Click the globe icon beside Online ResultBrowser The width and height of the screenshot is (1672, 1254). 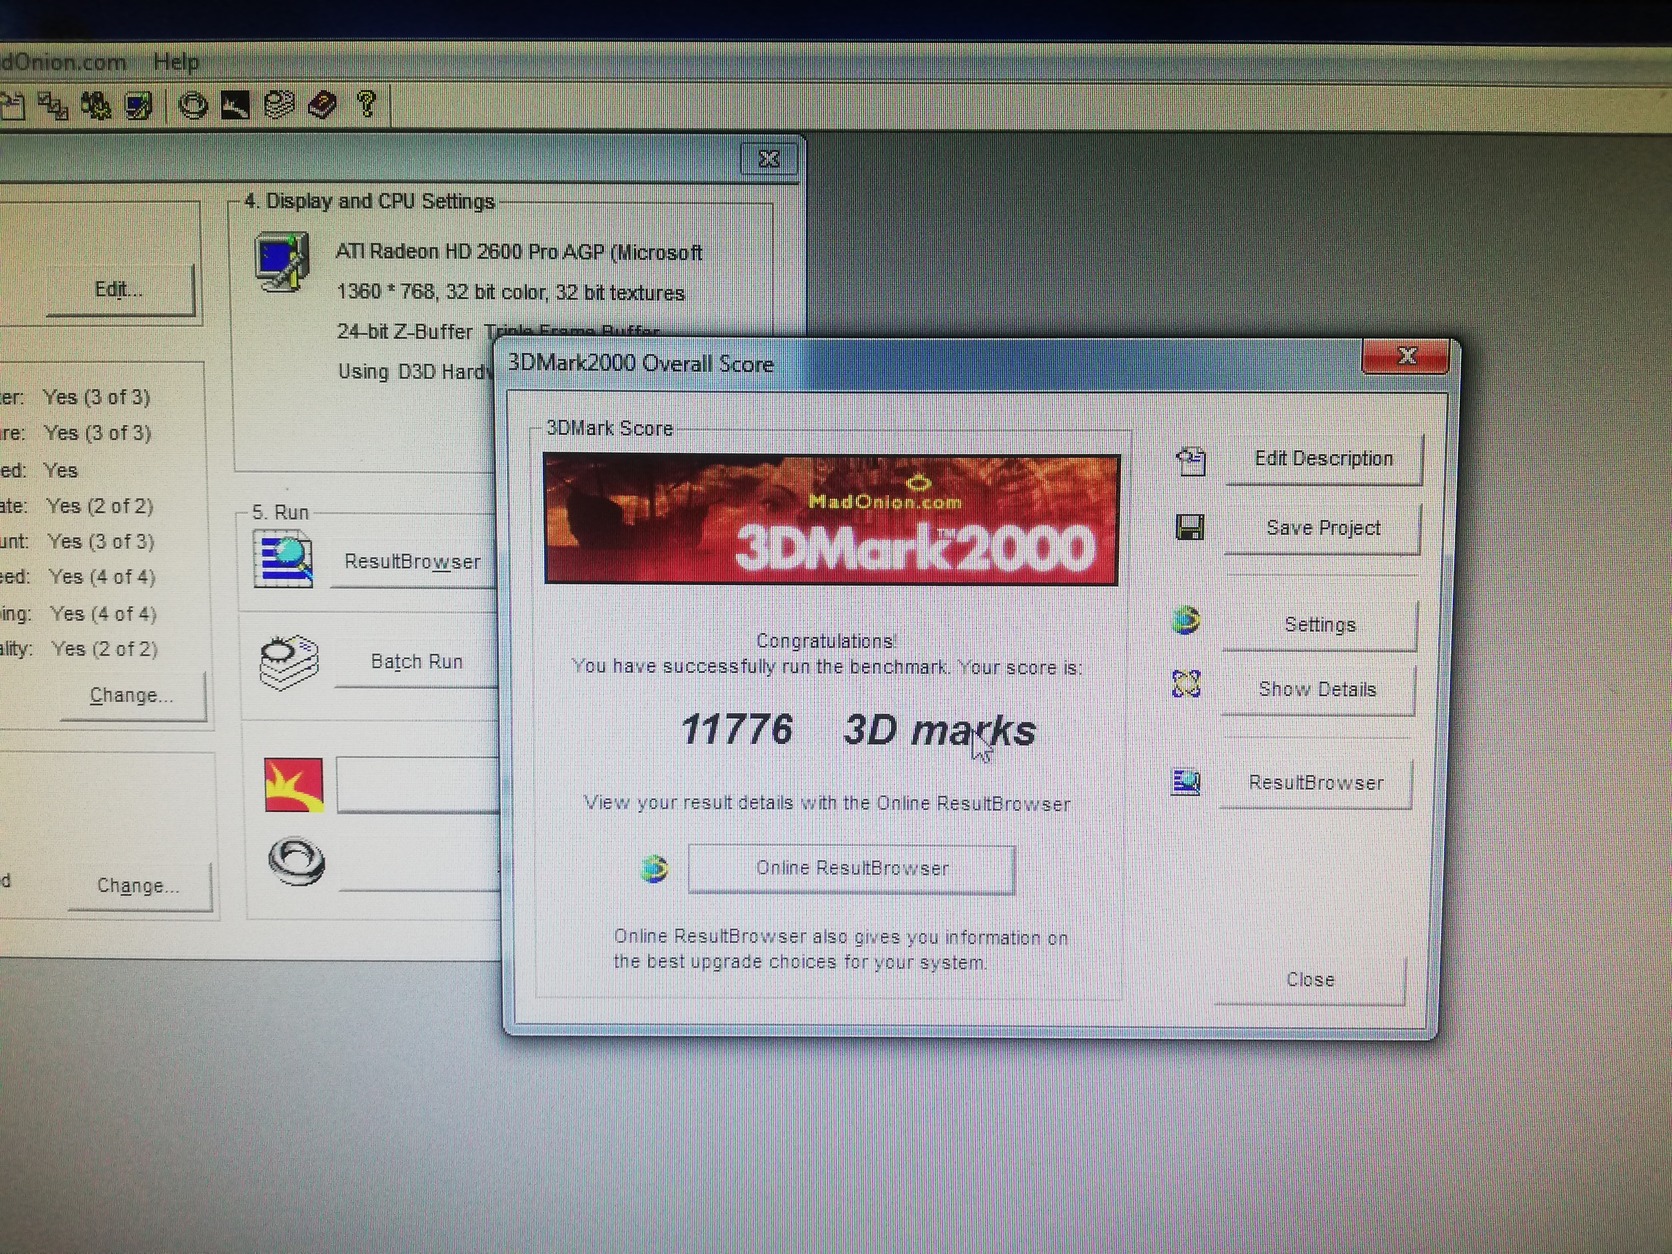[654, 868]
